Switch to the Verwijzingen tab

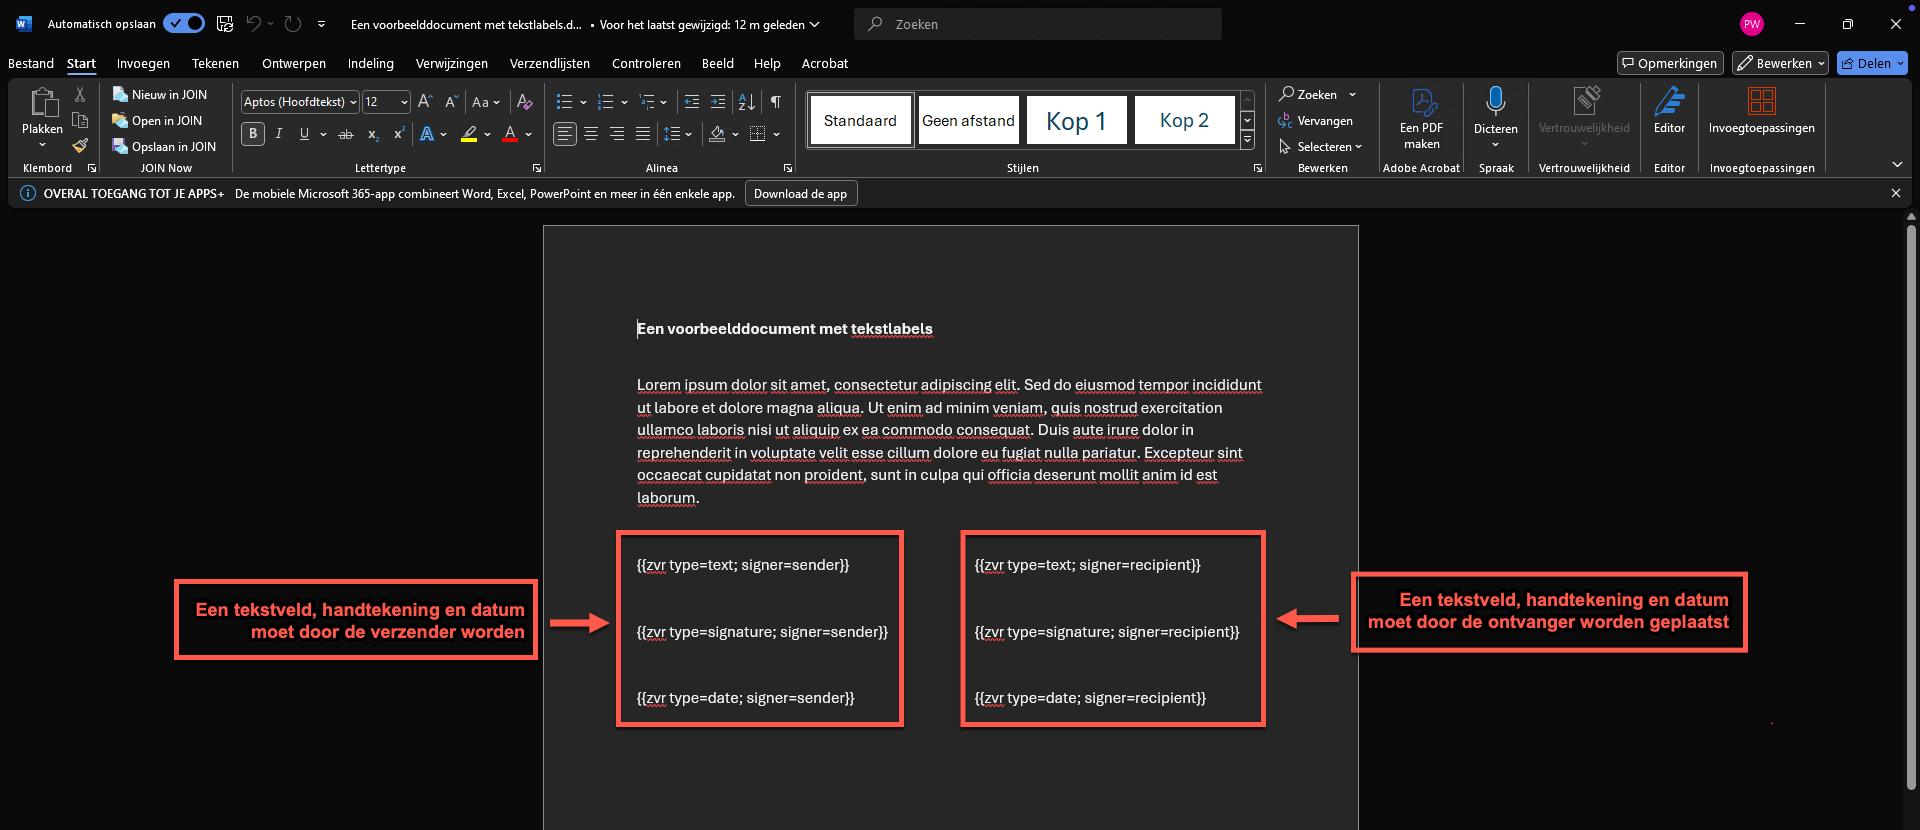click(x=451, y=63)
